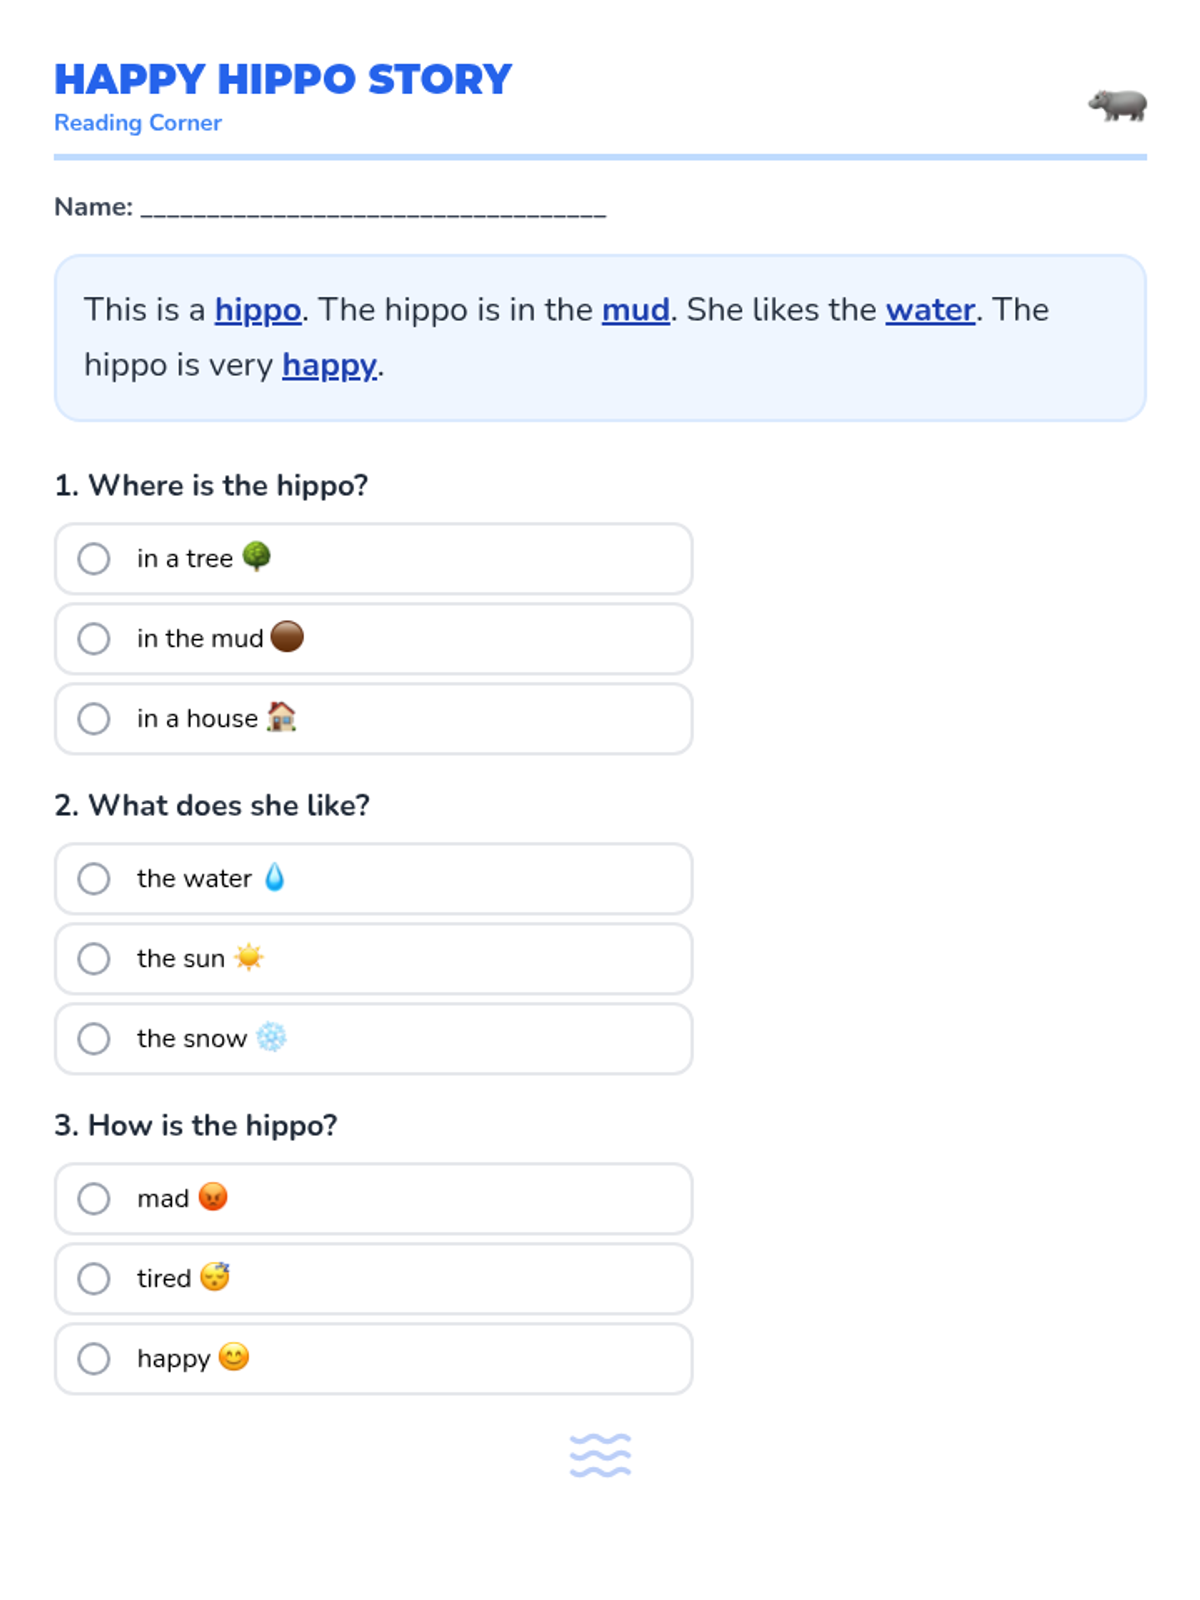
Task: Mark the "tired" radio option
Action: [x=94, y=1278]
